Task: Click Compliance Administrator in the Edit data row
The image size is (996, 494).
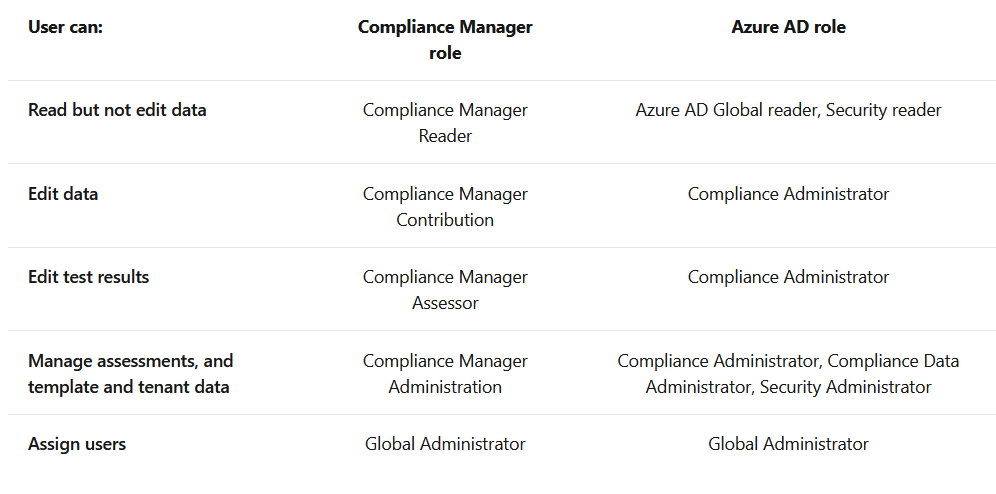Action: (x=788, y=194)
